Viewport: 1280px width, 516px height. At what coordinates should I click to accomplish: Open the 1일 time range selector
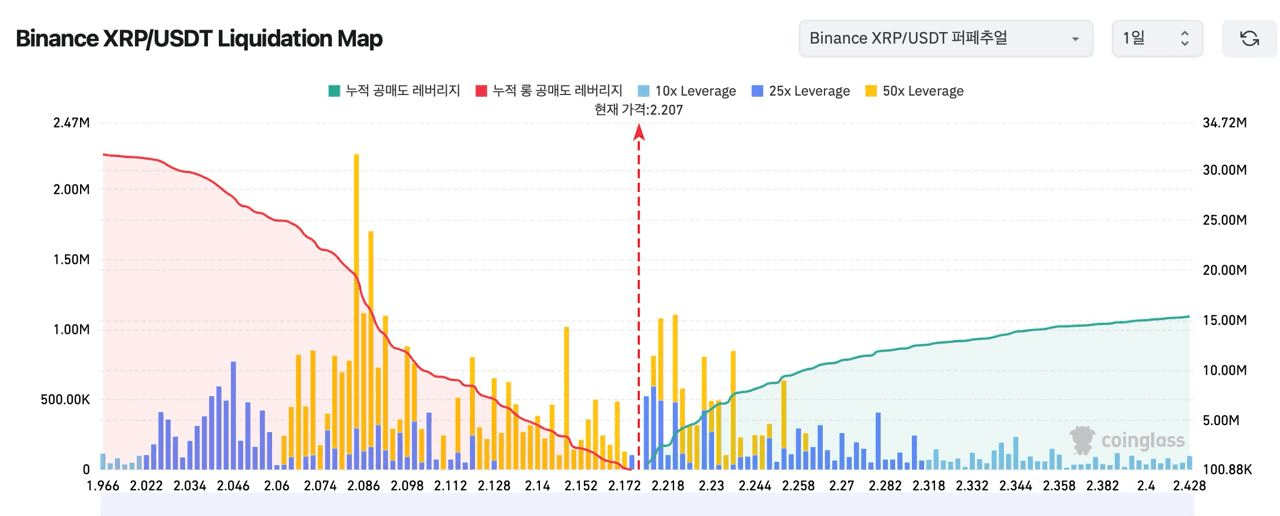click(x=1158, y=38)
